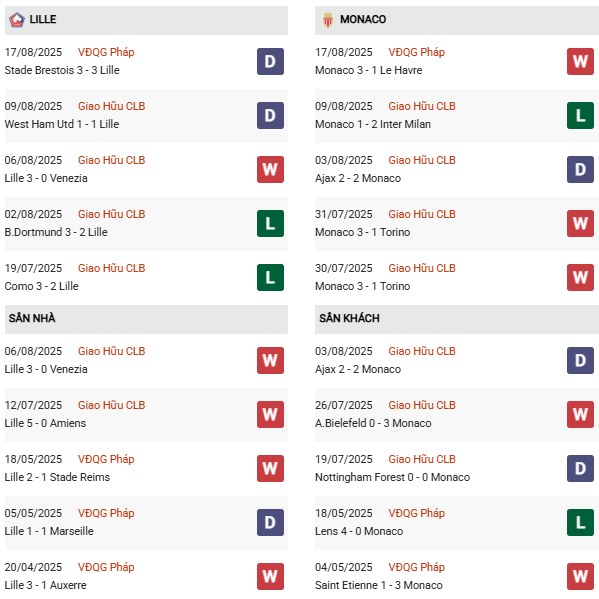Screen dimensions: 599x599
Task: Click the Lille 3 - 1 Auxerre result
Action: coord(45,585)
